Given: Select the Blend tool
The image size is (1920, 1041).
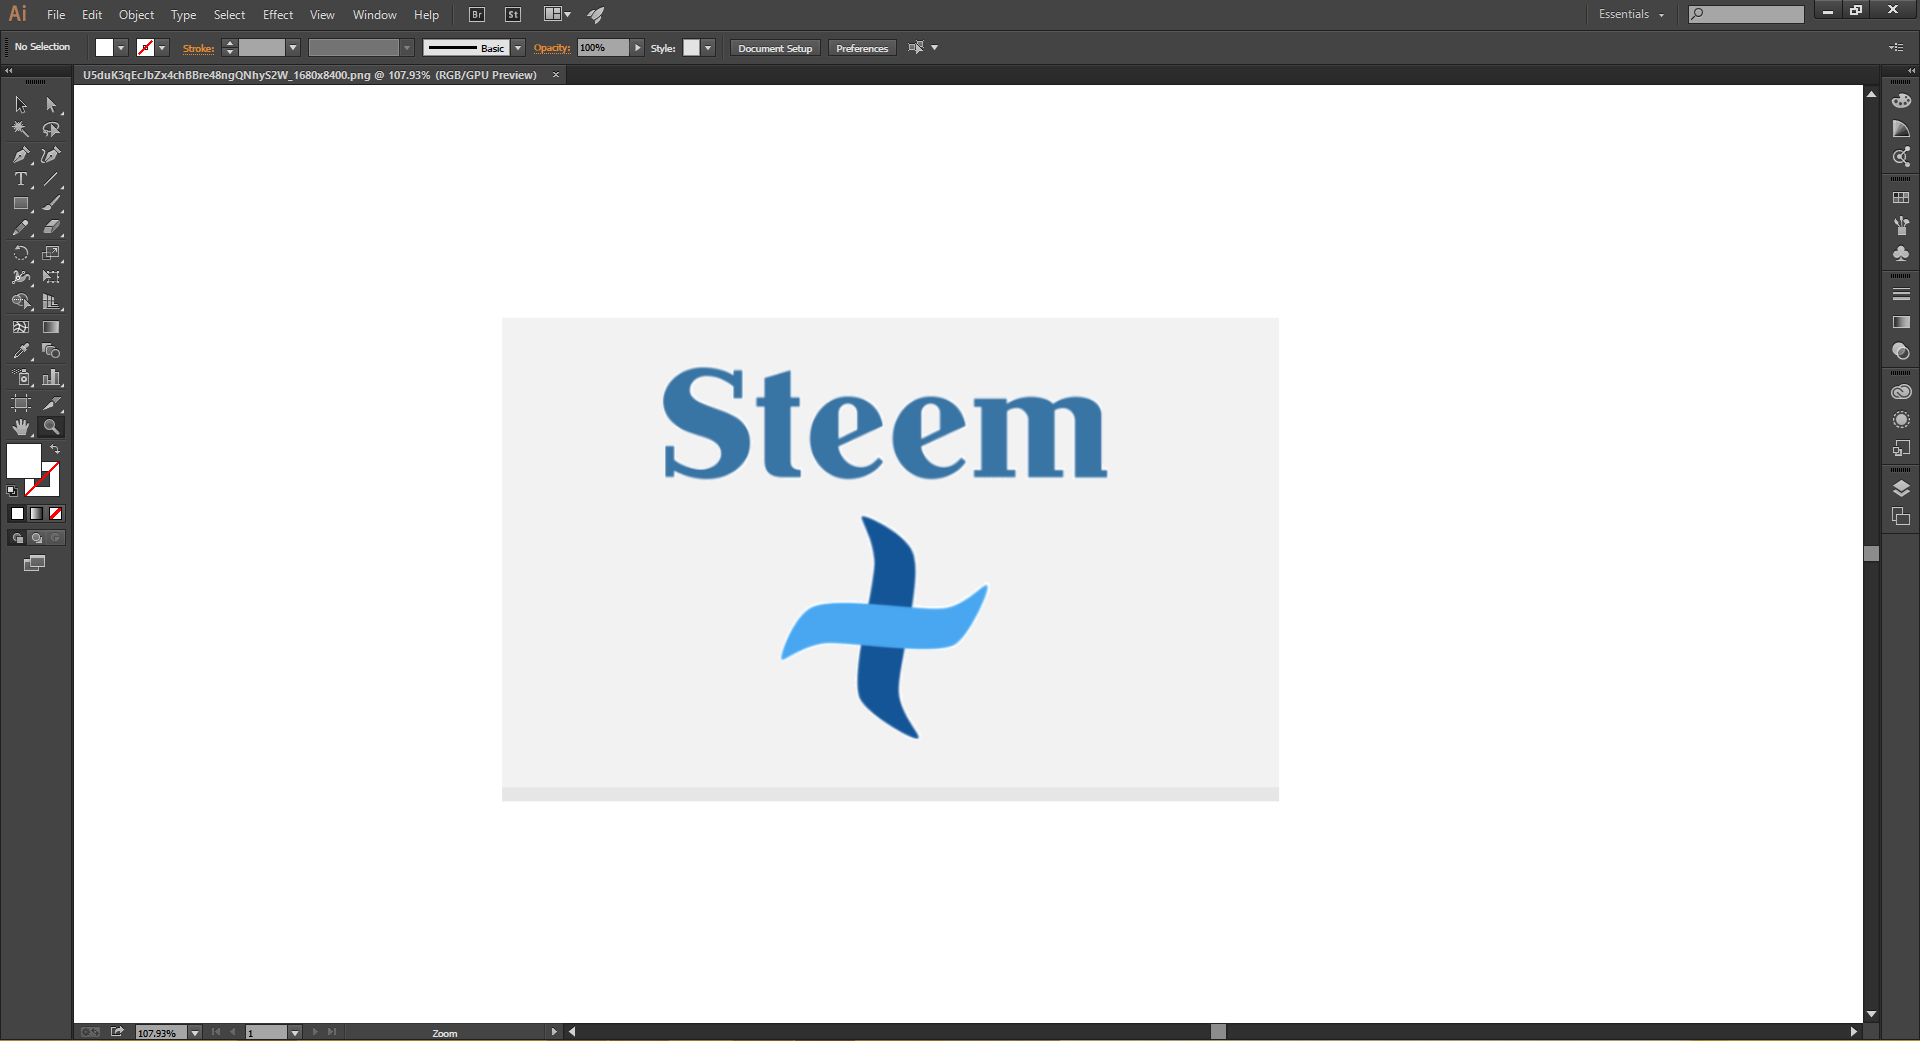Looking at the screenshot, I should coord(51,352).
